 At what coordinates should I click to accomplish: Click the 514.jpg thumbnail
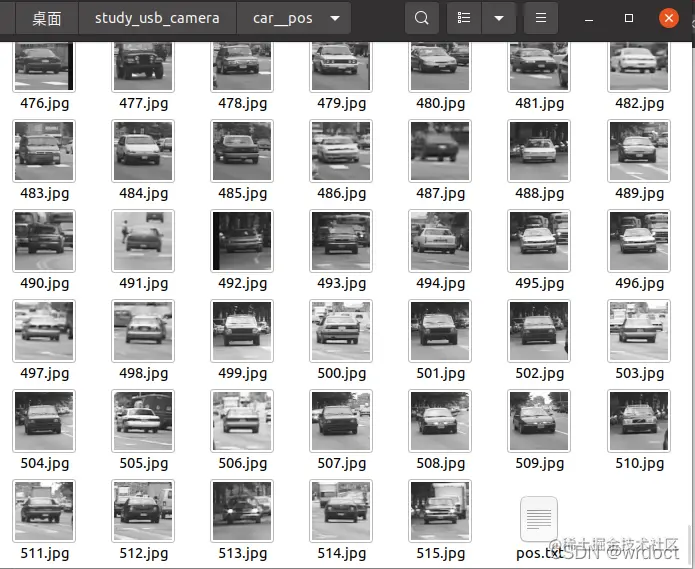click(x=341, y=511)
